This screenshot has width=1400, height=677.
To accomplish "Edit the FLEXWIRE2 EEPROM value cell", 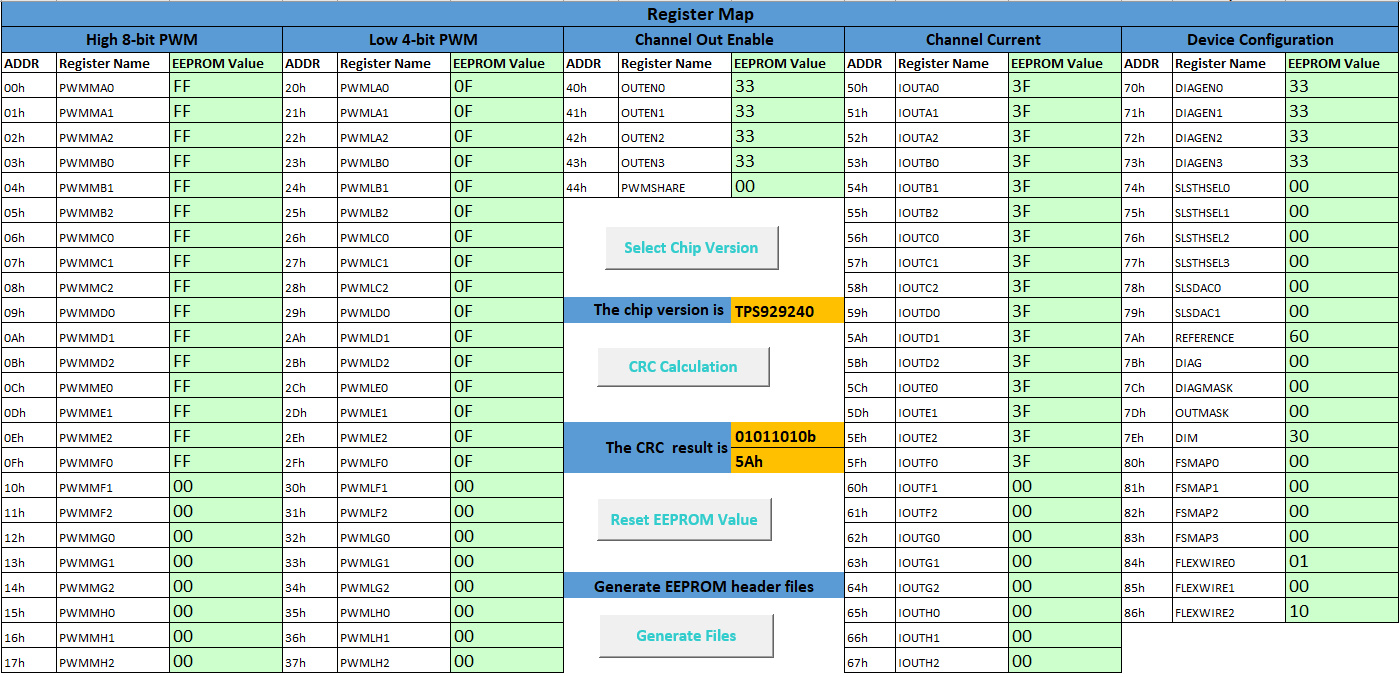I will (1342, 612).
